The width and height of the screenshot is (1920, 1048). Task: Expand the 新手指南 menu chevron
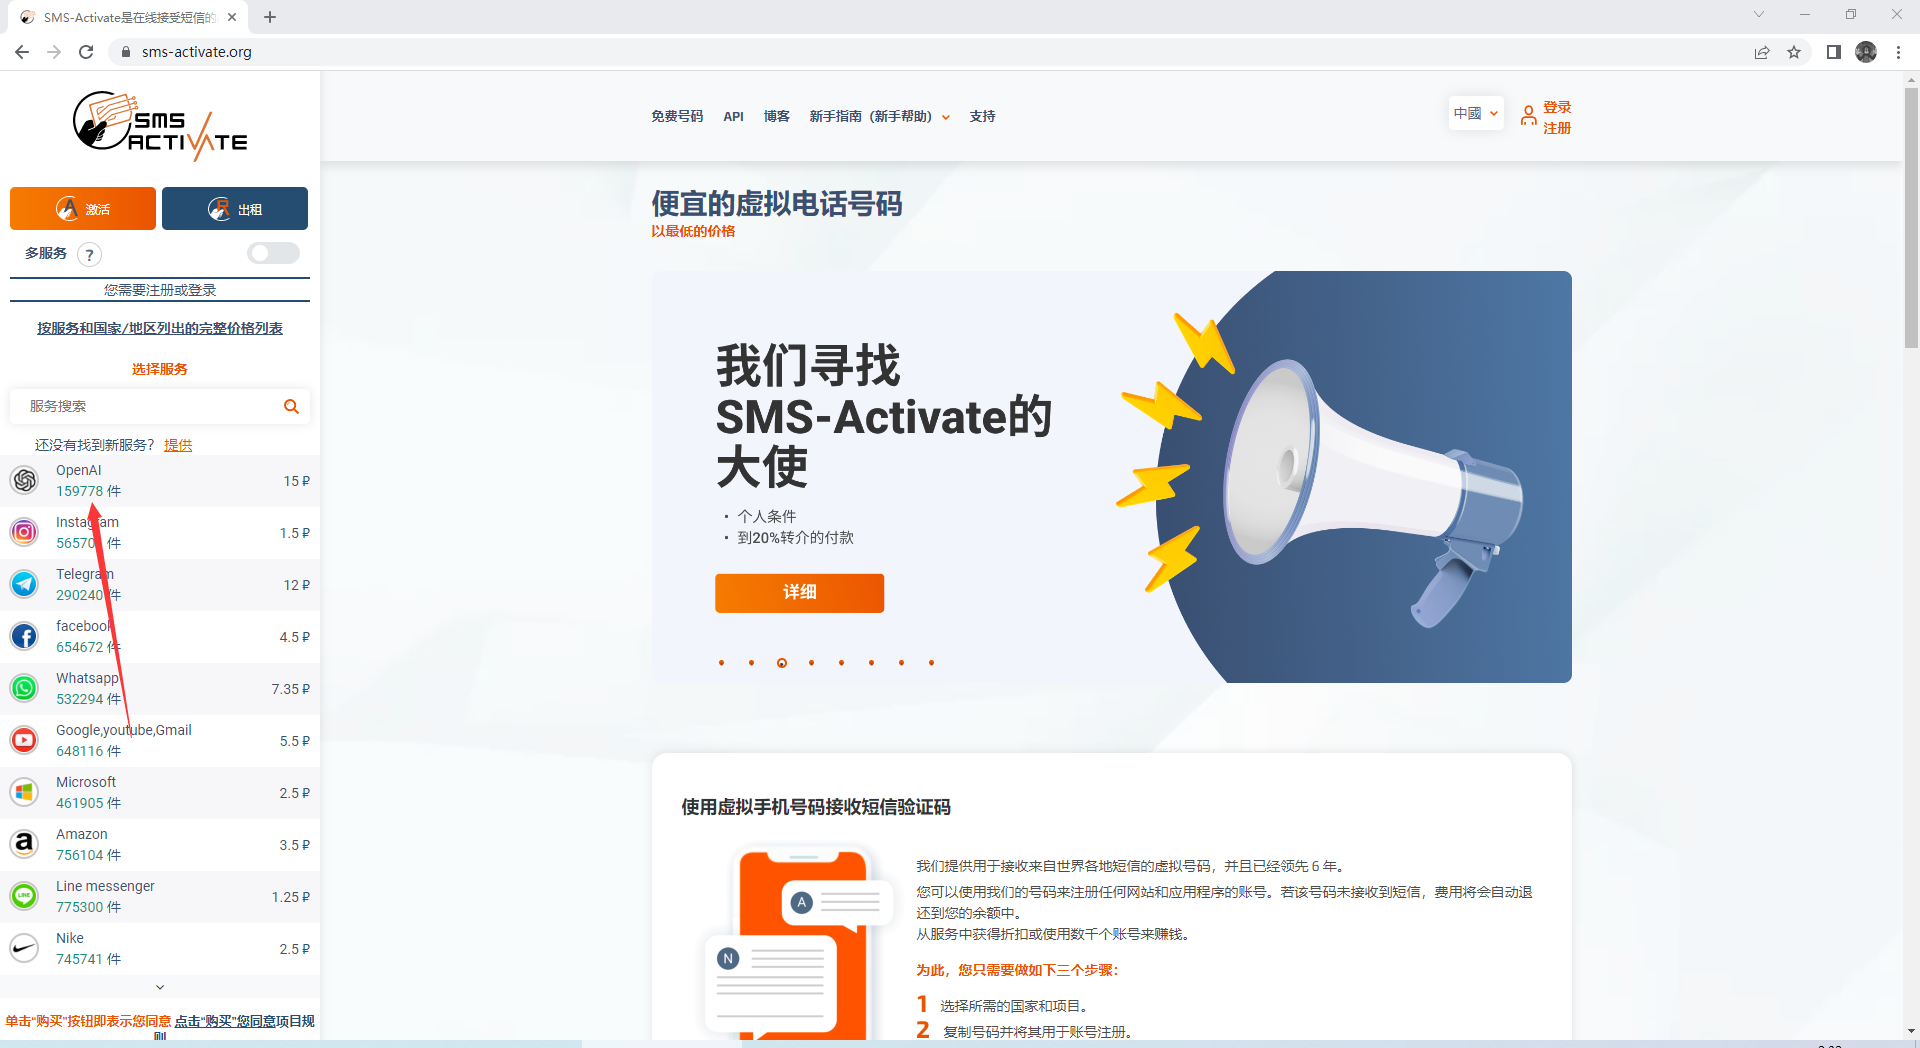point(946,117)
